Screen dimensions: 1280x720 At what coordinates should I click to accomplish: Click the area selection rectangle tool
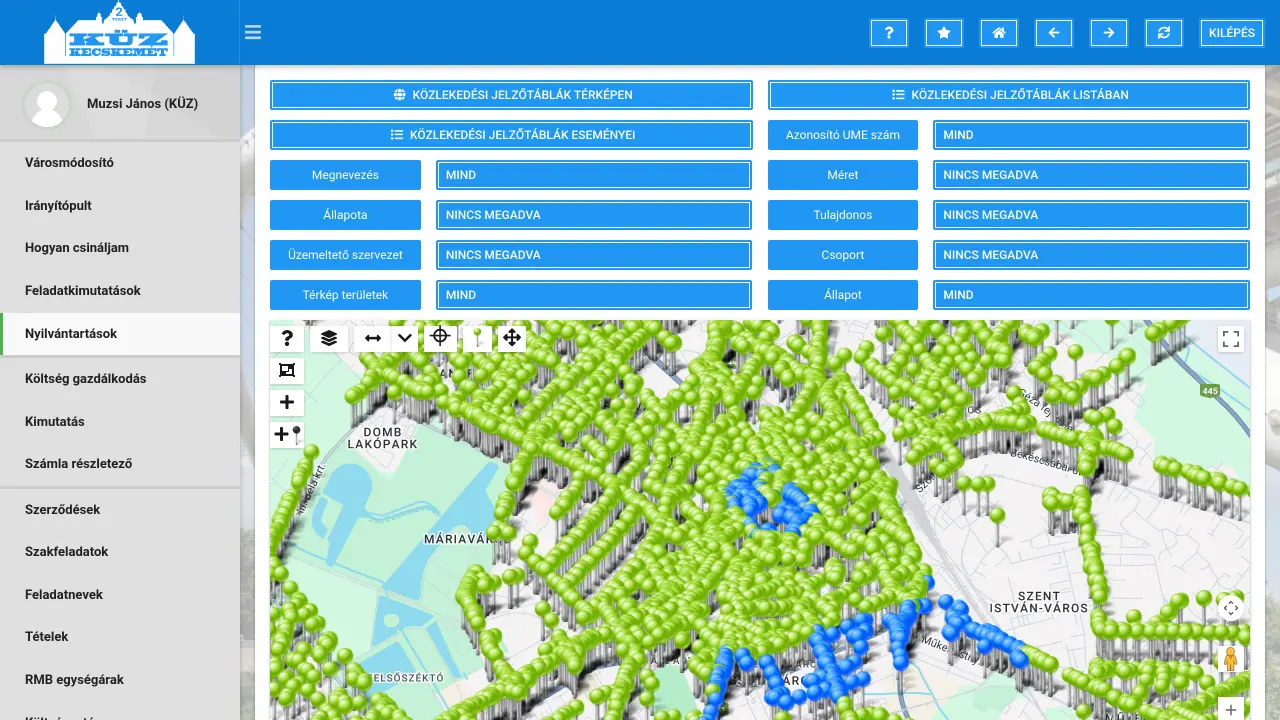coord(287,370)
